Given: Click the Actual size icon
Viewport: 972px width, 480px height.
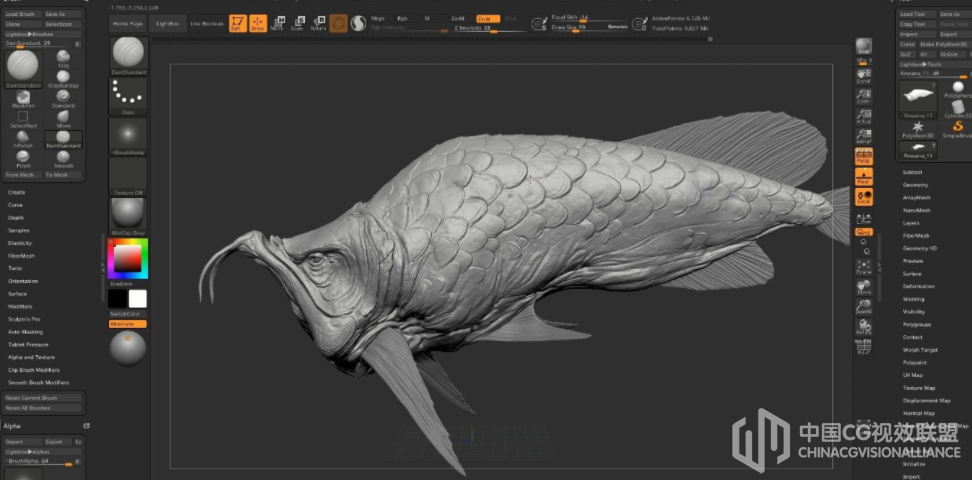Looking at the screenshot, I should tap(864, 117).
